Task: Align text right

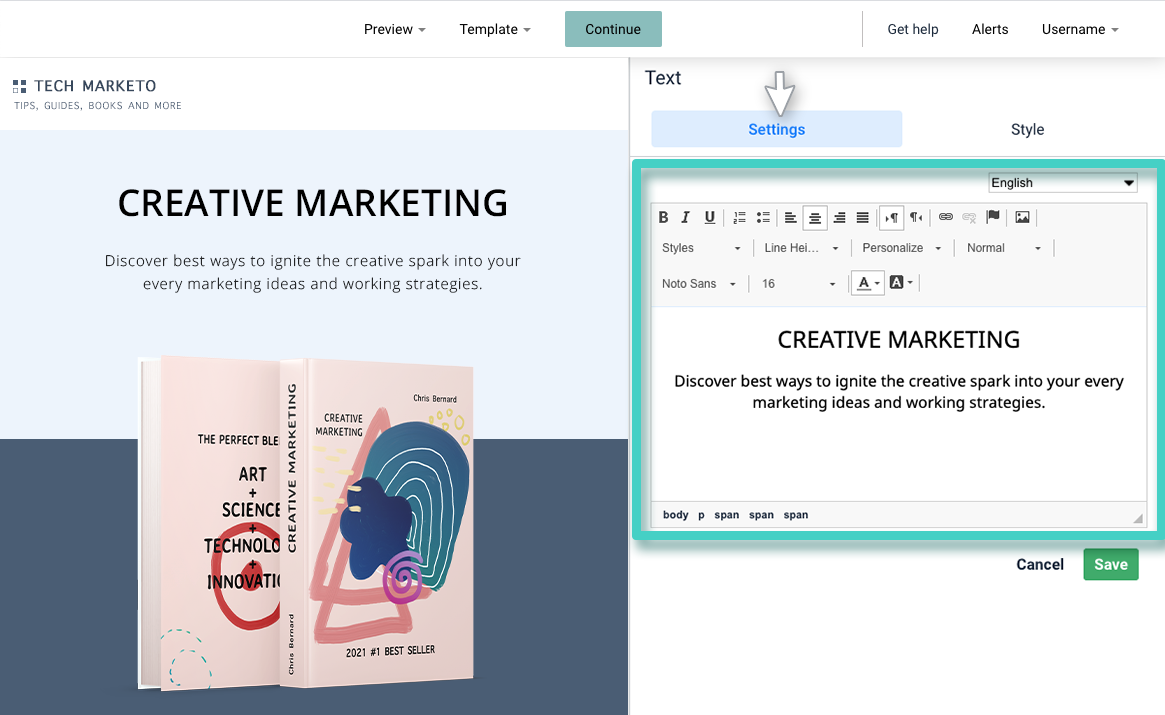Action: pos(839,217)
